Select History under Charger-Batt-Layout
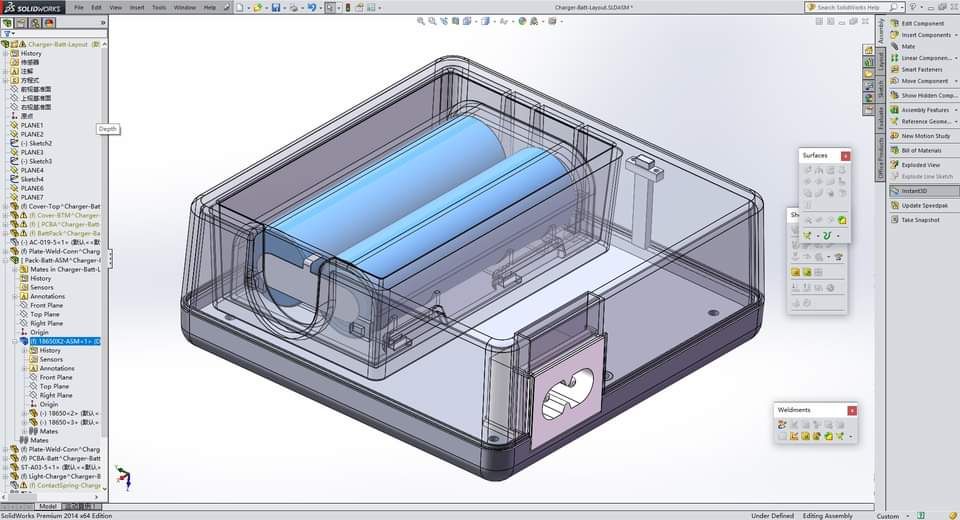 (31, 53)
